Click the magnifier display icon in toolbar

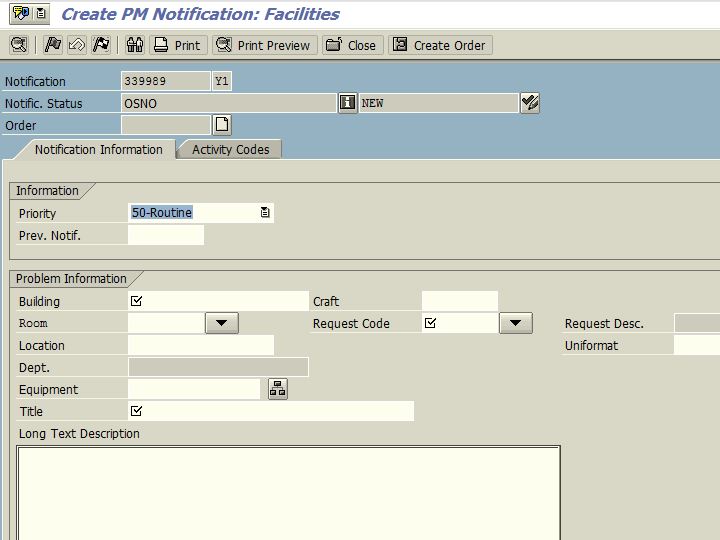point(18,45)
